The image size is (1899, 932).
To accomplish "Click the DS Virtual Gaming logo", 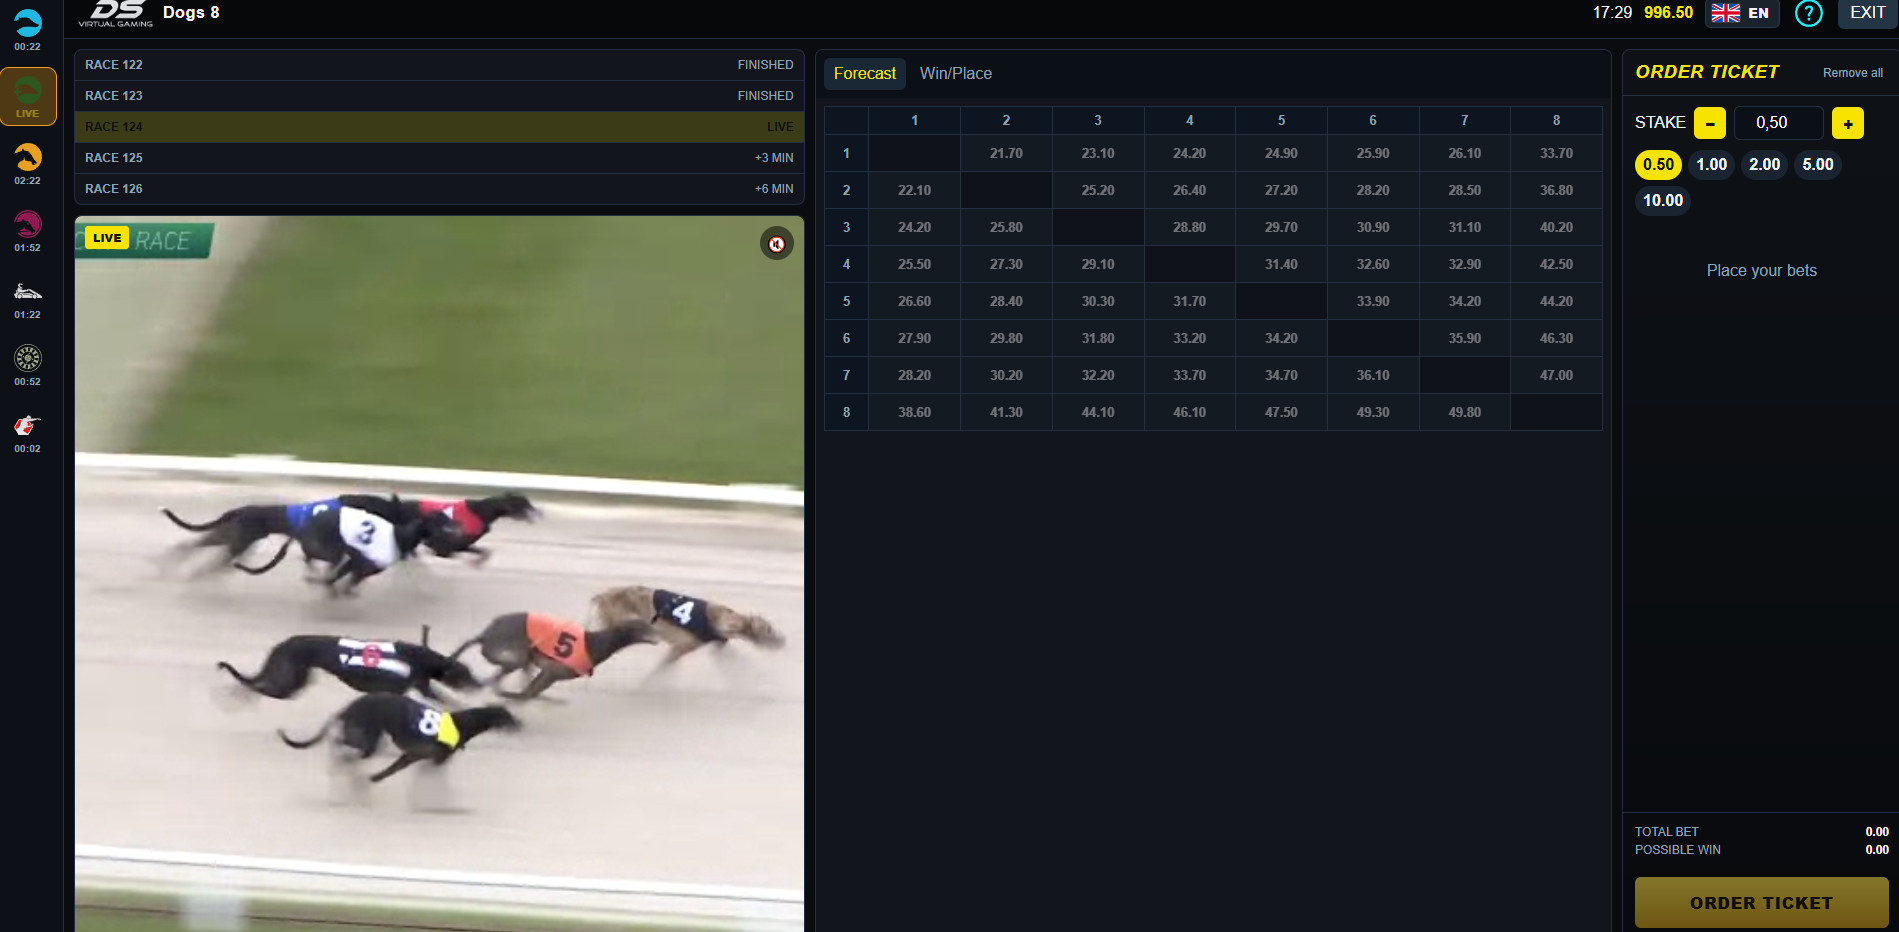I will pyautogui.click(x=116, y=13).
